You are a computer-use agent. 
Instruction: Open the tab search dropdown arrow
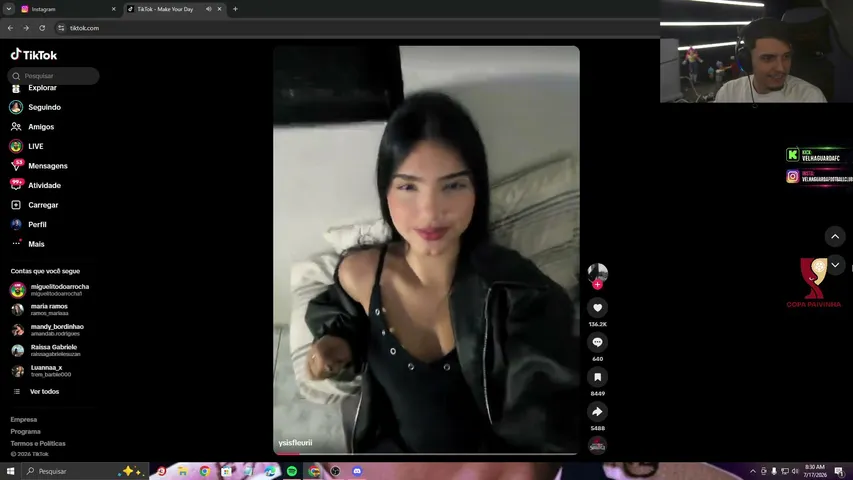tap(9, 9)
